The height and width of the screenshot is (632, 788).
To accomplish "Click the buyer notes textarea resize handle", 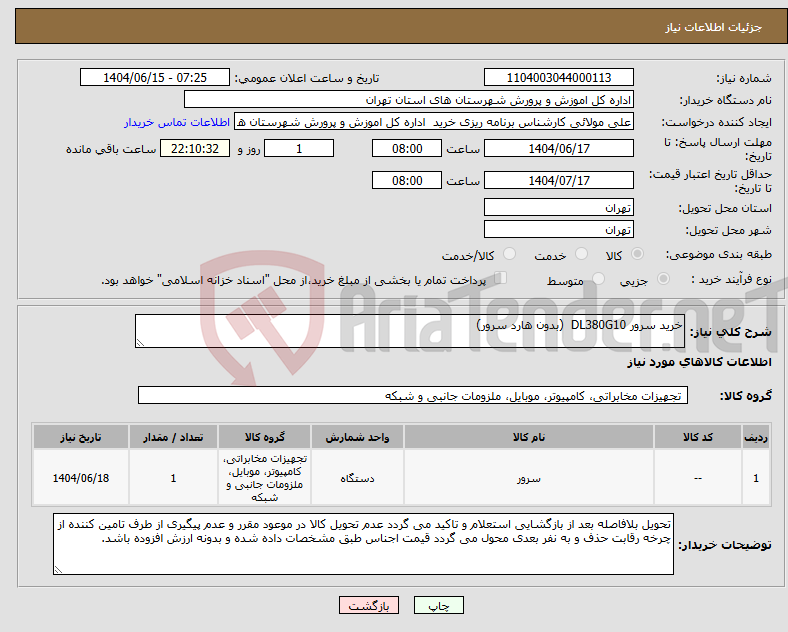I will click(58, 570).
